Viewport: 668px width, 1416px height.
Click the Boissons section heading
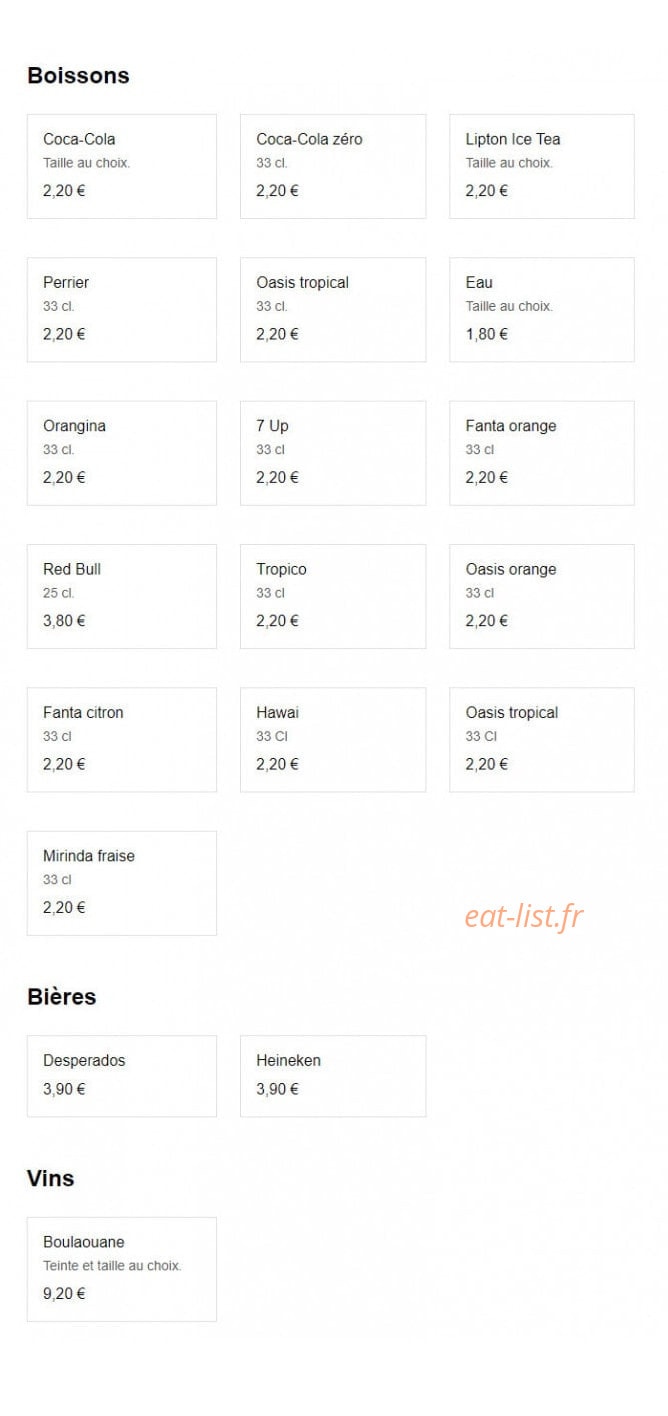click(x=78, y=75)
